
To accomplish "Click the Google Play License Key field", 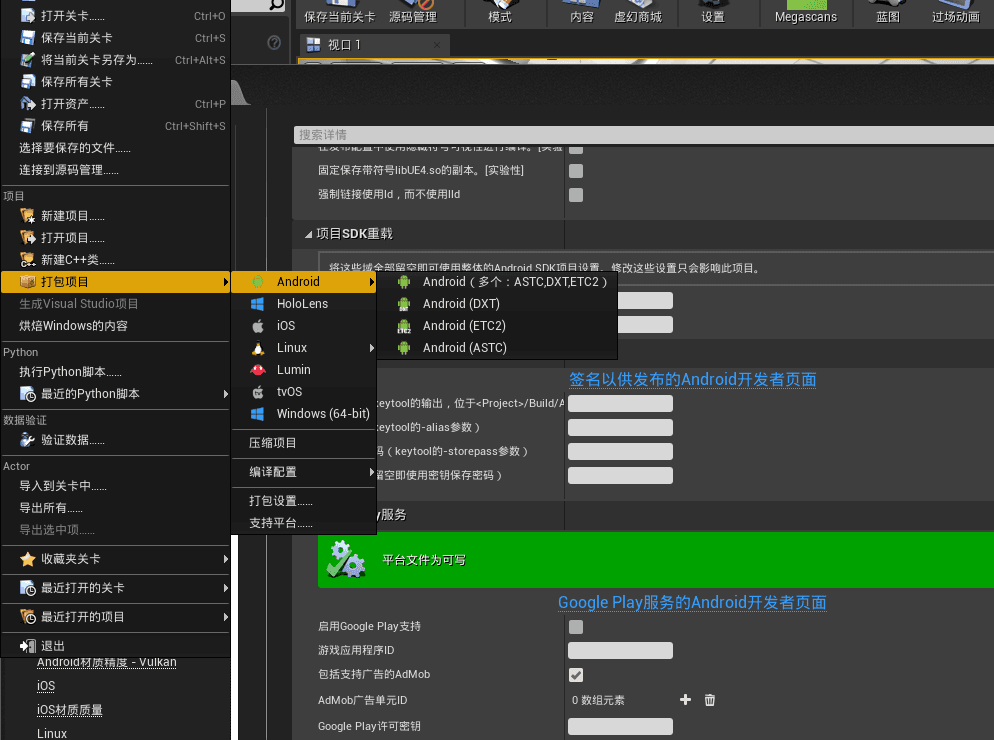I will point(620,727).
